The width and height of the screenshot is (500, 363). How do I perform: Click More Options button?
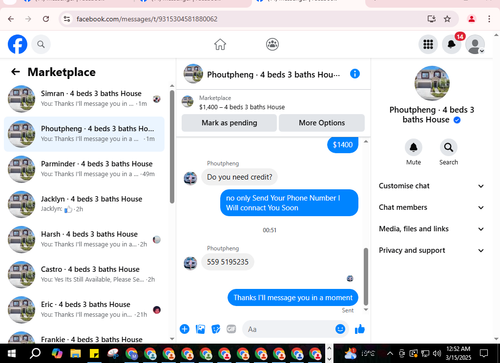(322, 123)
